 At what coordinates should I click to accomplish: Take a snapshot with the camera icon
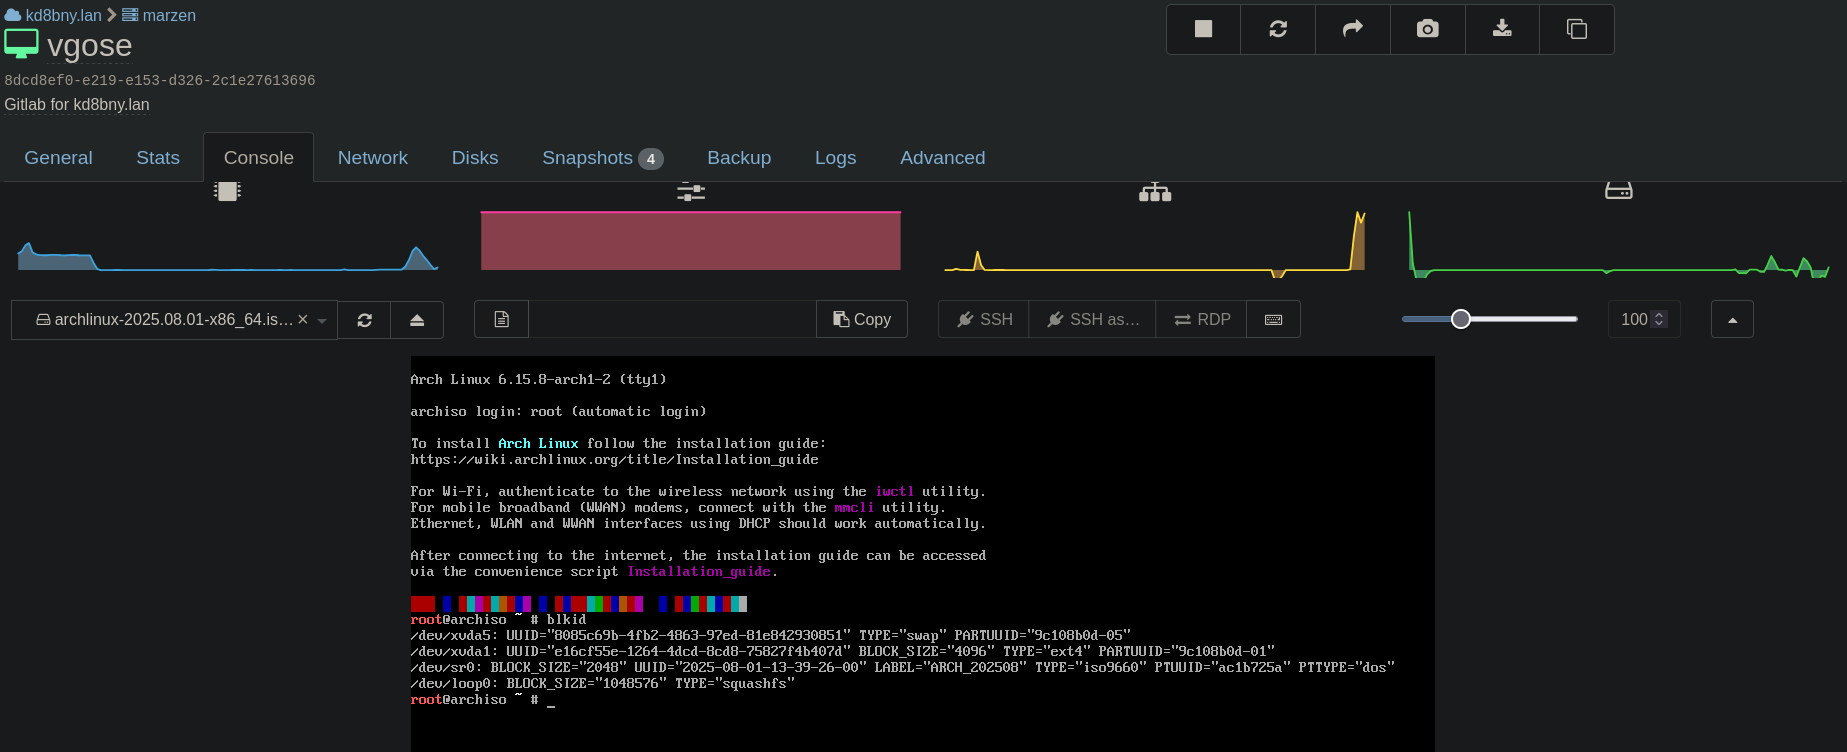[1427, 29]
